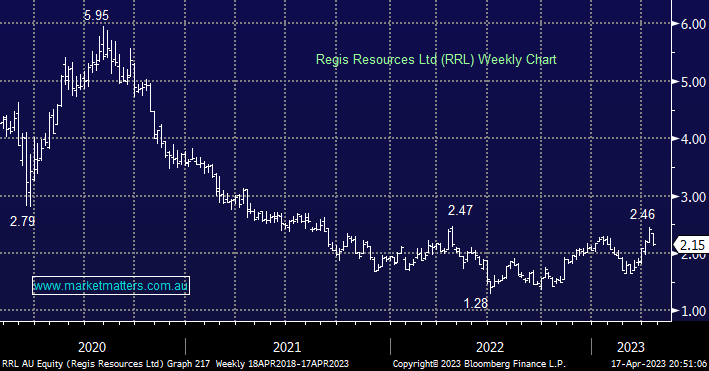Select the 2022 x-axis year label
The image size is (709, 371).
tap(490, 347)
